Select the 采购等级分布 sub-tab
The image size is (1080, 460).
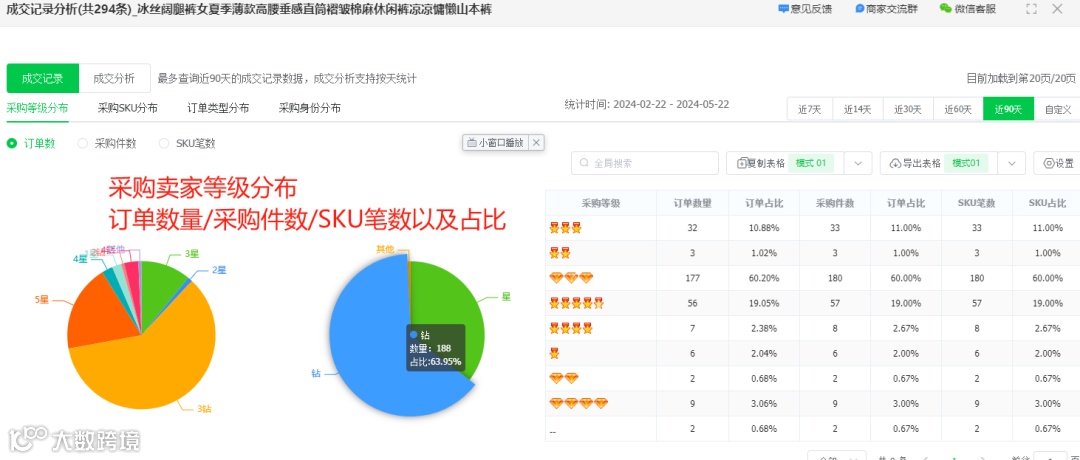pos(37,108)
